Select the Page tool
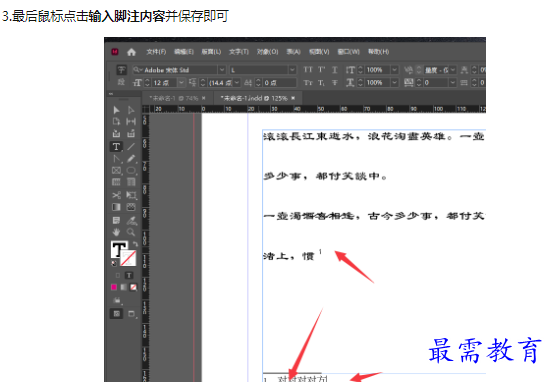The width and height of the screenshot is (550, 382). 116,122
